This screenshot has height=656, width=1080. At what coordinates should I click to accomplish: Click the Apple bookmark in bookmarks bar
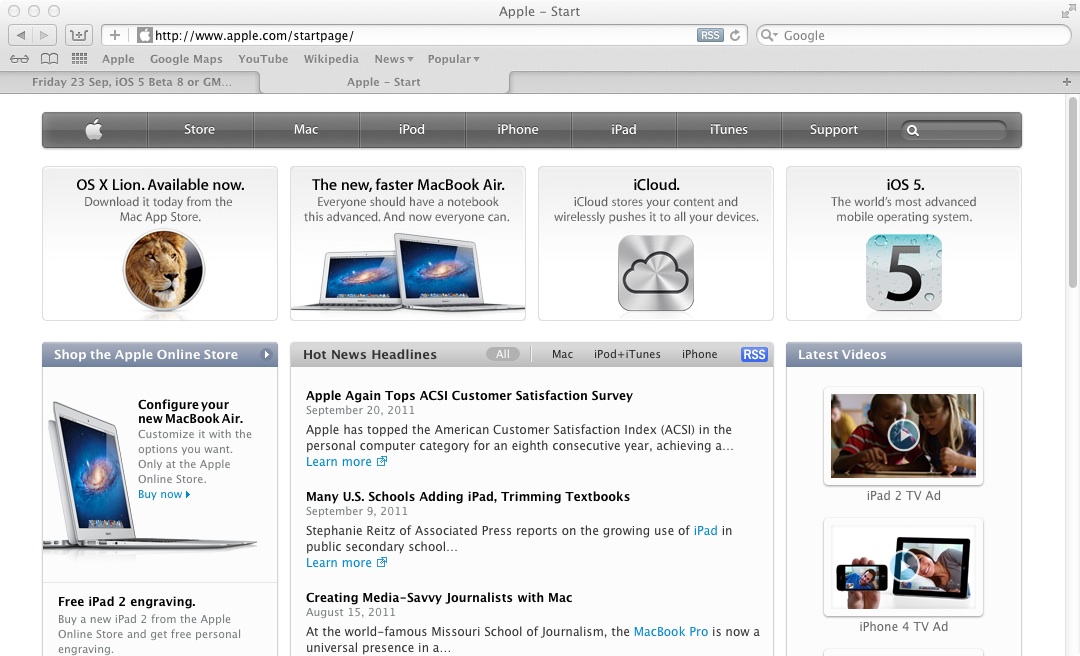pyautogui.click(x=118, y=59)
